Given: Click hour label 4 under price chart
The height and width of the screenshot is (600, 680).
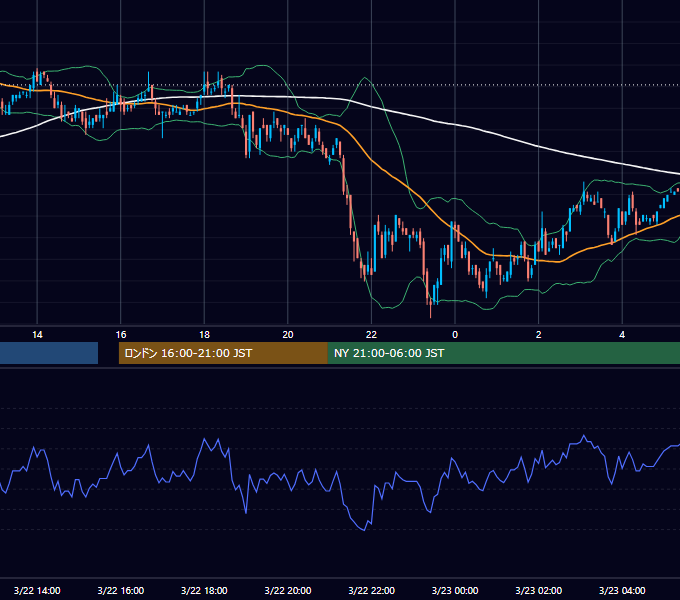Looking at the screenshot, I should click(622, 335).
